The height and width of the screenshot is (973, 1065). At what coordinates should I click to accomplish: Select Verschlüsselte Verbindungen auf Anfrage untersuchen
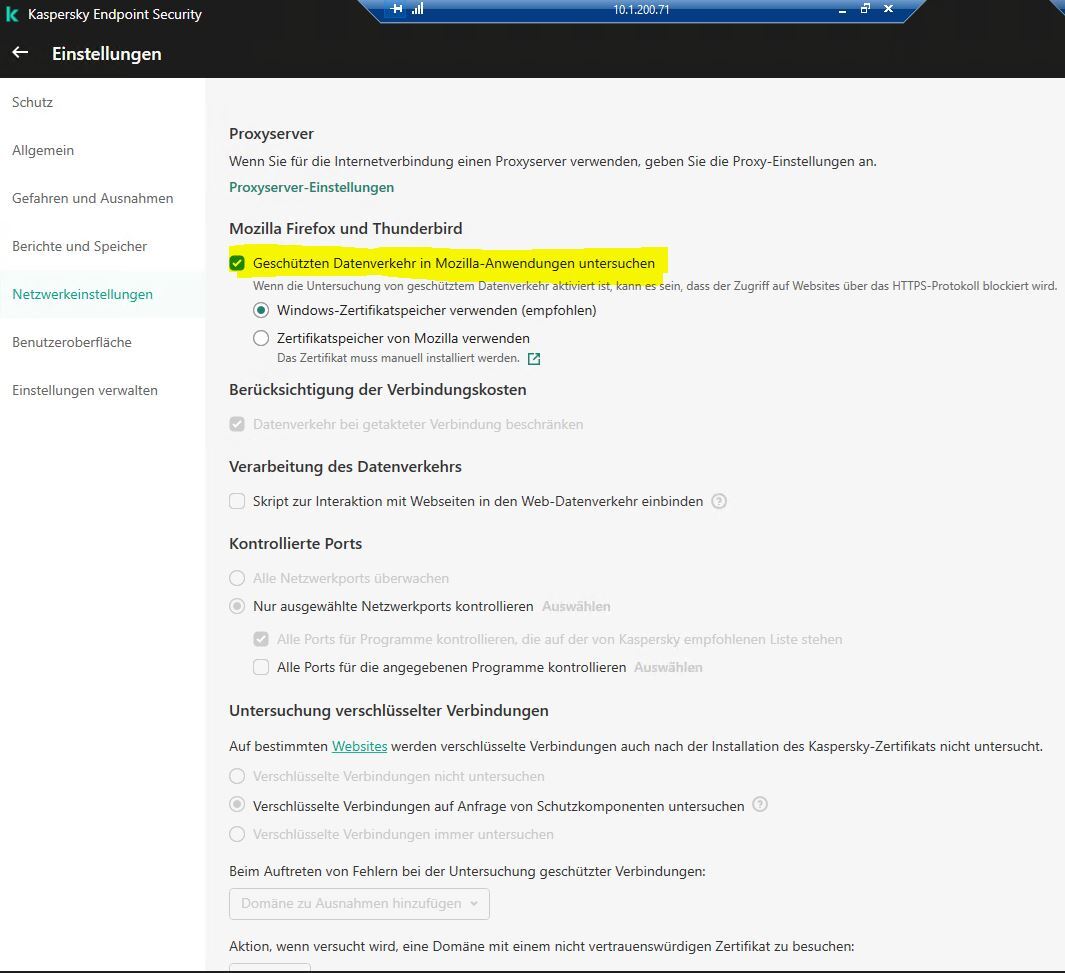(237, 805)
